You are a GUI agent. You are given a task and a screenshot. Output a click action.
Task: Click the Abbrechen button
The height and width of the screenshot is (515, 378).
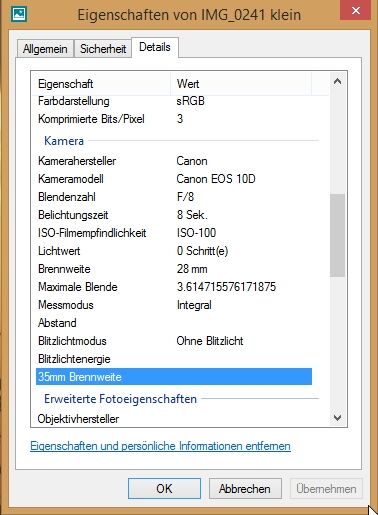(x=245, y=489)
